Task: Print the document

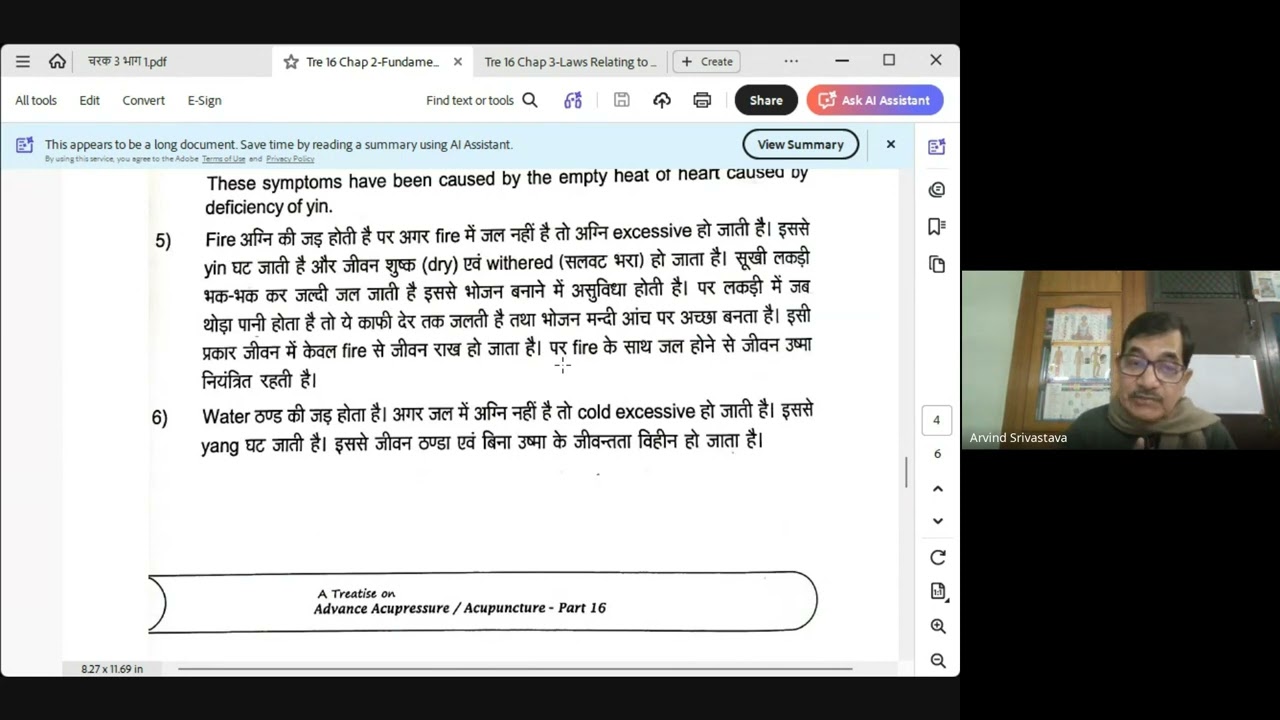Action: click(702, 100)
